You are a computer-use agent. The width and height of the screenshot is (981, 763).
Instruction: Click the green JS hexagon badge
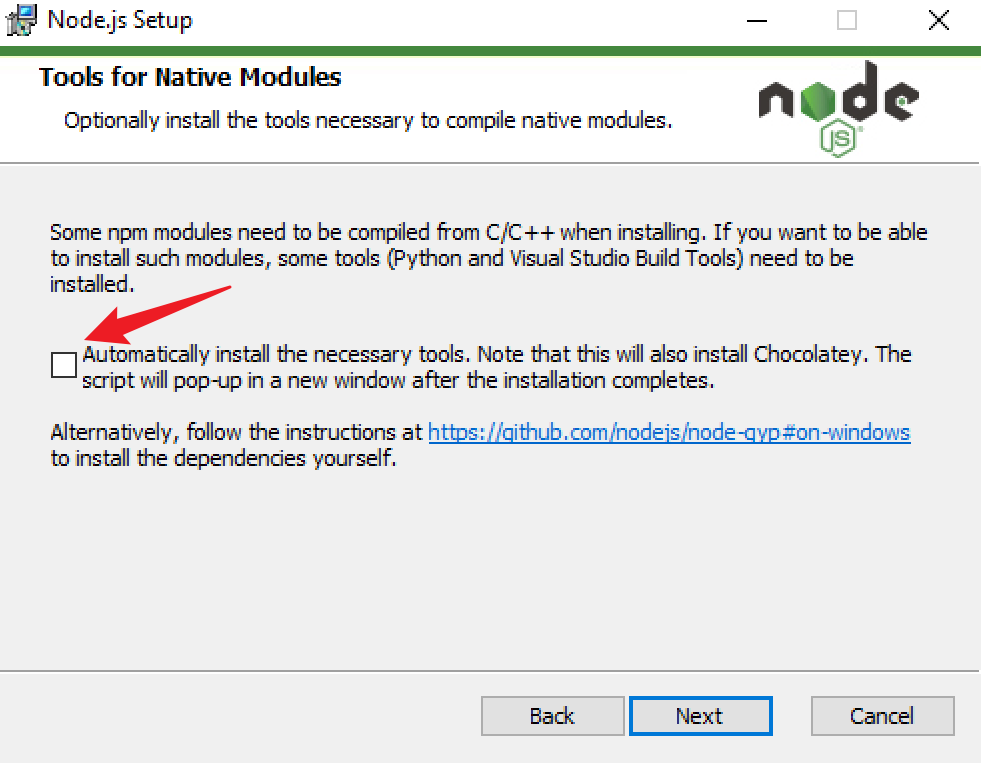coord(840,139)
